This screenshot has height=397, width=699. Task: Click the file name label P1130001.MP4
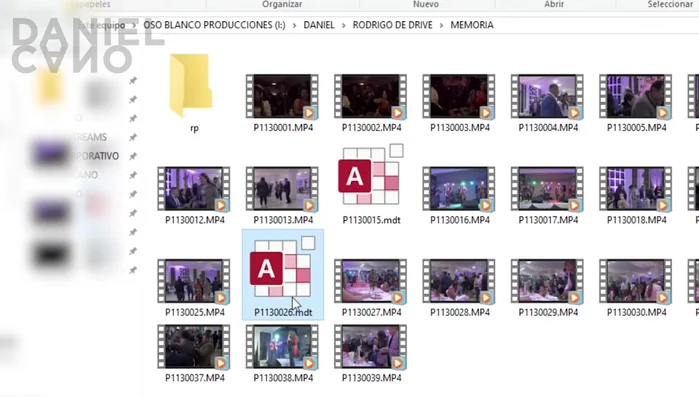[283, 127]
